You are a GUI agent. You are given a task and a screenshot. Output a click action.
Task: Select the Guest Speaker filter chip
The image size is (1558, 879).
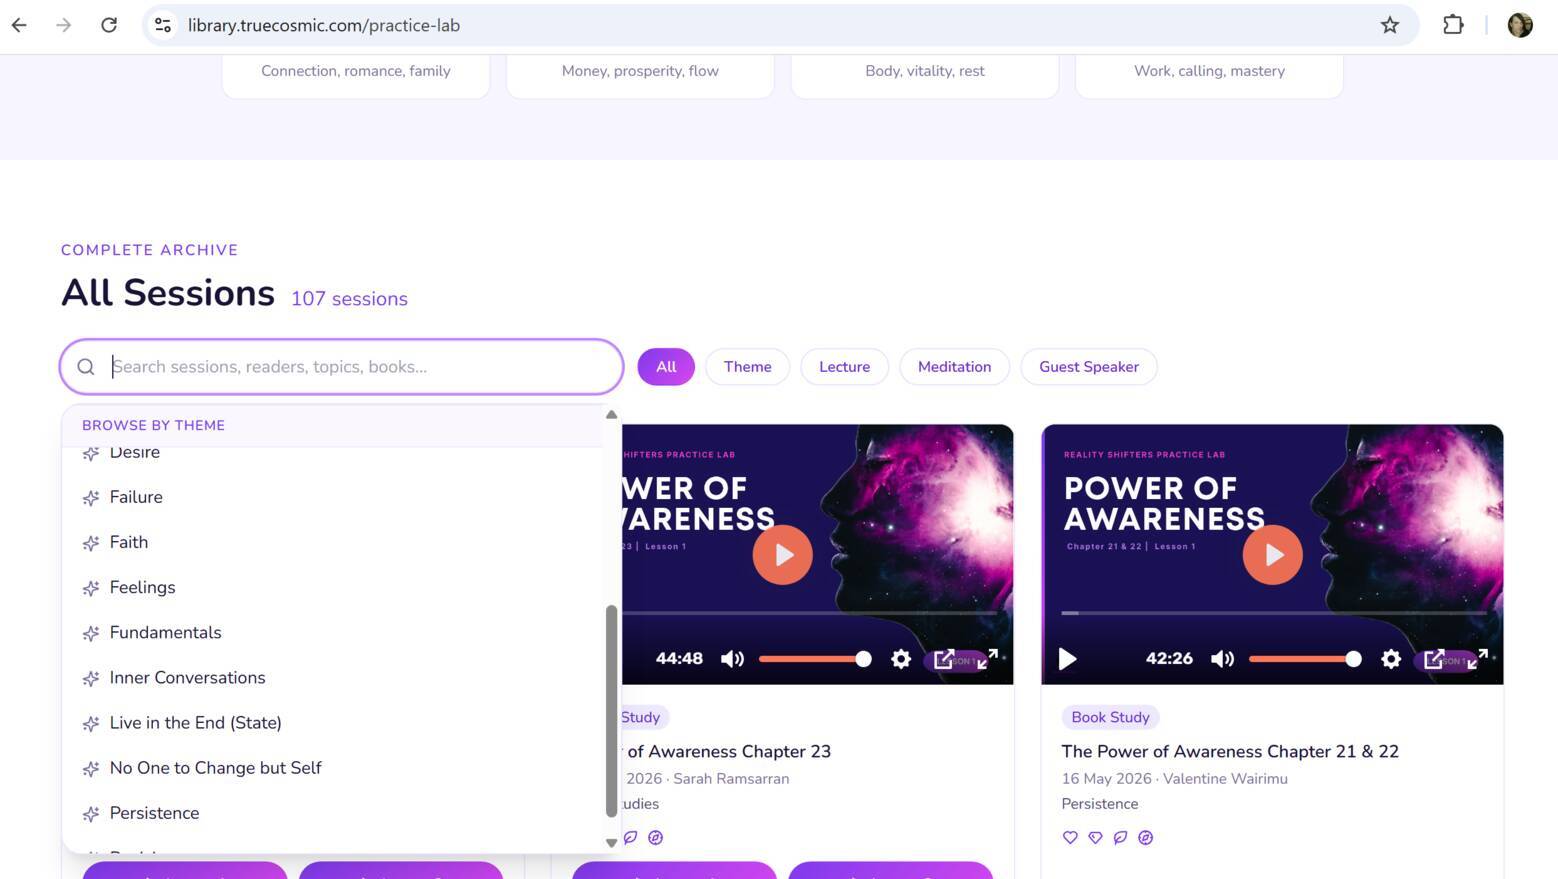click(x=1089, y=367)
